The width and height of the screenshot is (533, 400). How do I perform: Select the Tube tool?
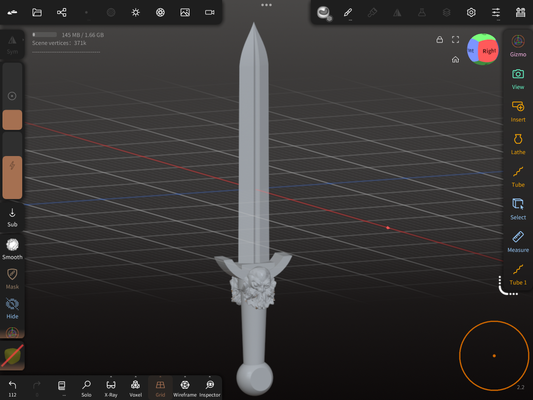coord(518,177)
